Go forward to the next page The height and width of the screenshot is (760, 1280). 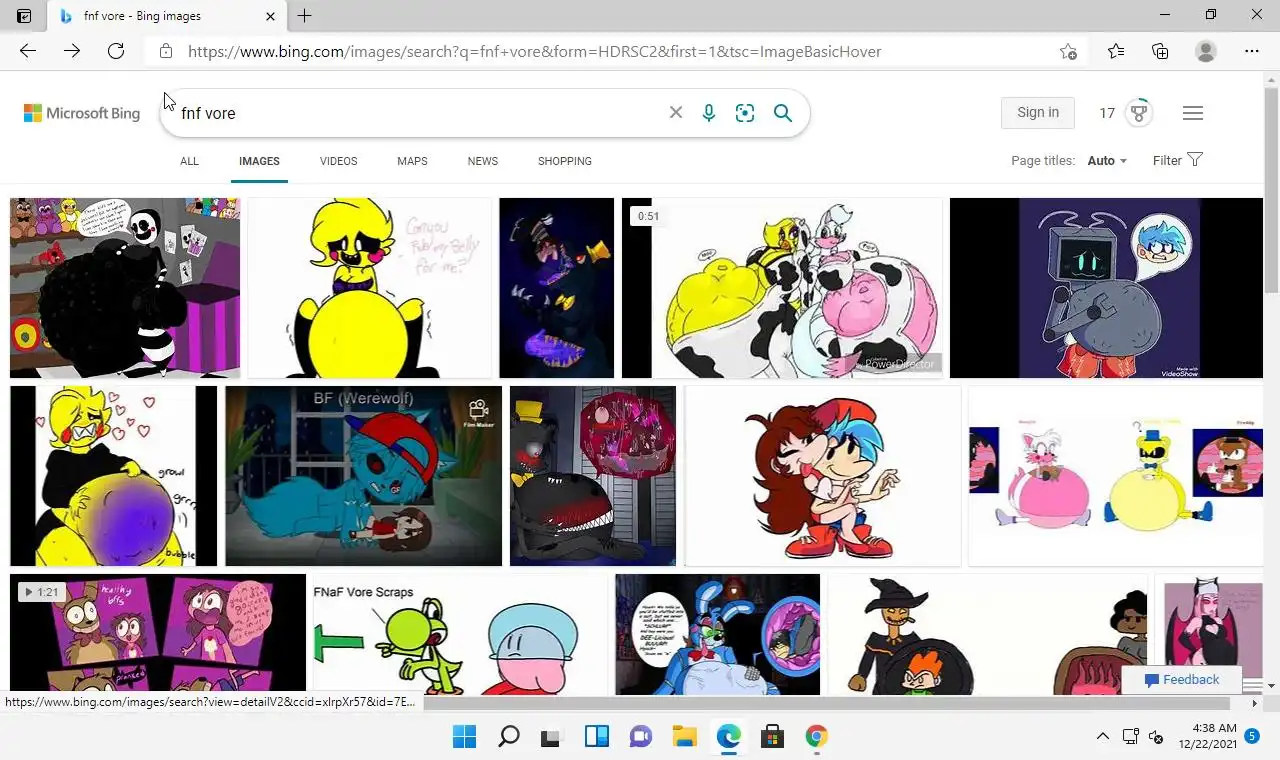tap(72, 51)
